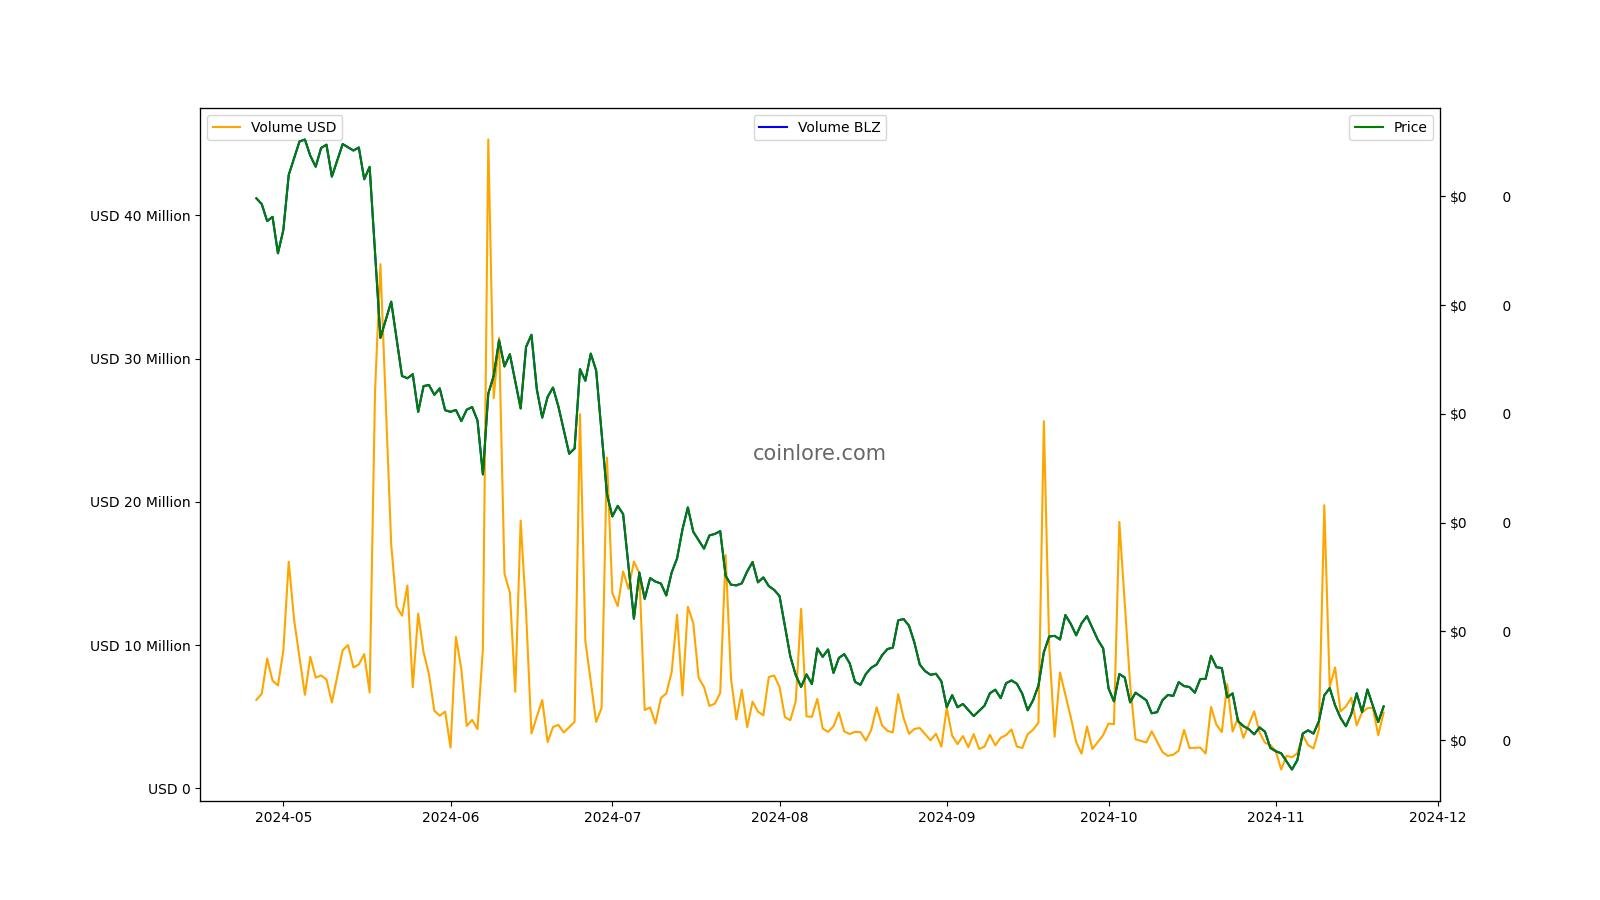
Task: Click the 2024-07 date label
Action: click(x=612, y=817)
